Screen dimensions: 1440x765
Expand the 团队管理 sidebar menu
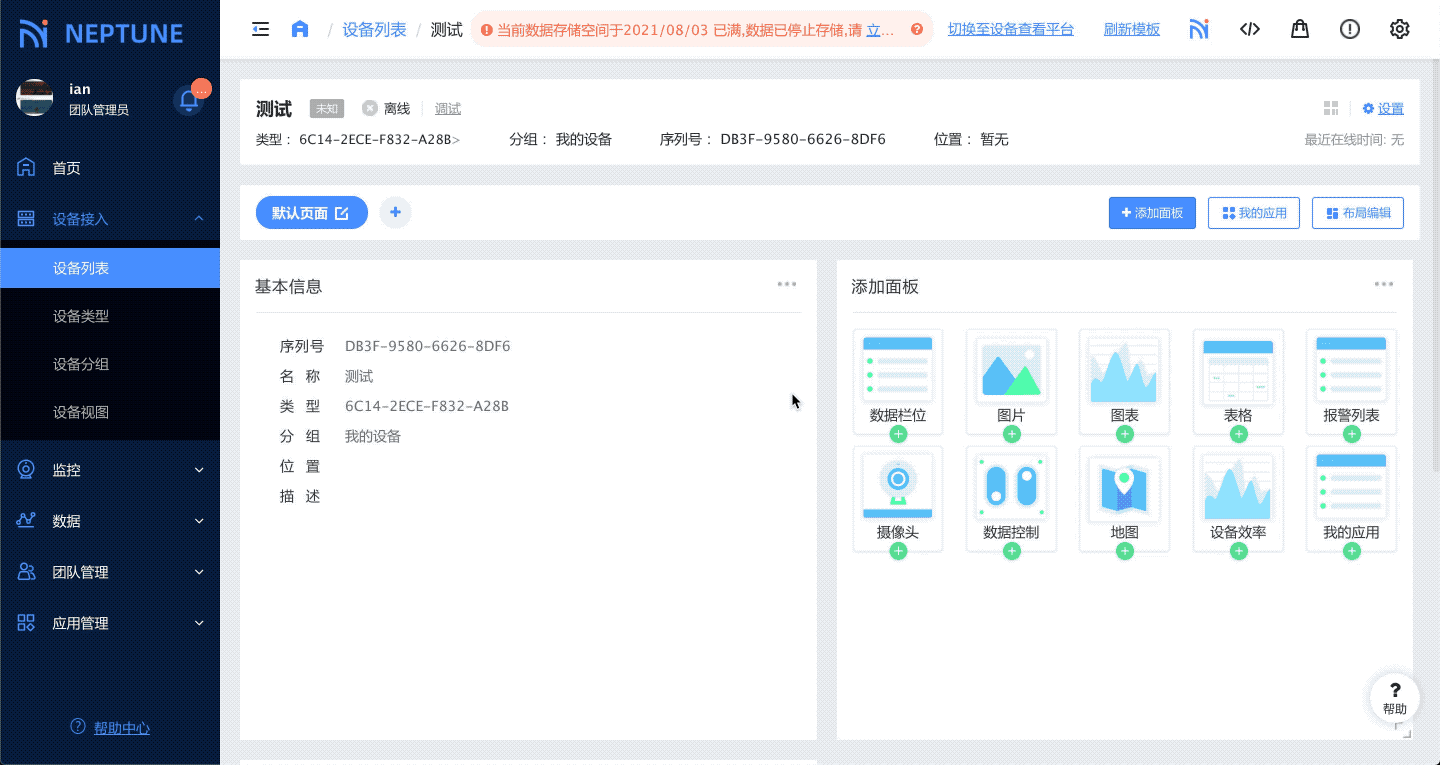[x=110, y=572]
